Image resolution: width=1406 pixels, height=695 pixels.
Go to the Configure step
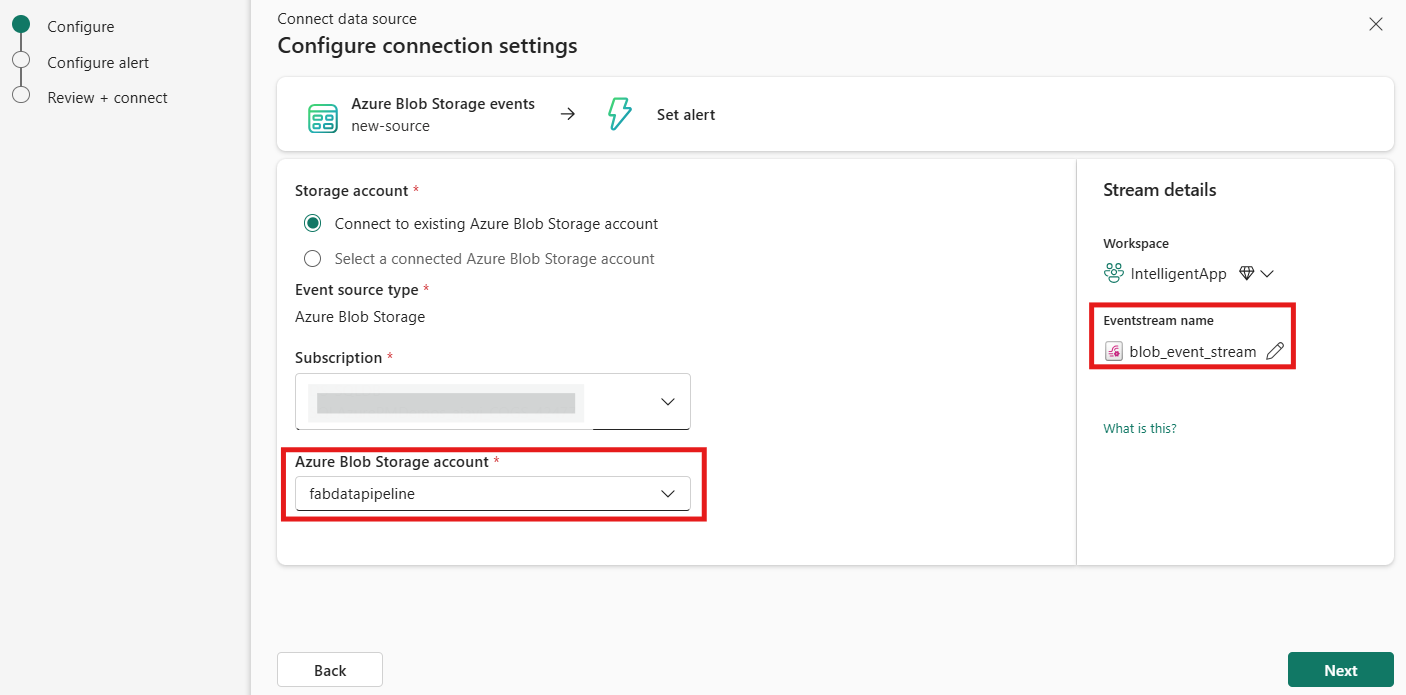(81, 27)
